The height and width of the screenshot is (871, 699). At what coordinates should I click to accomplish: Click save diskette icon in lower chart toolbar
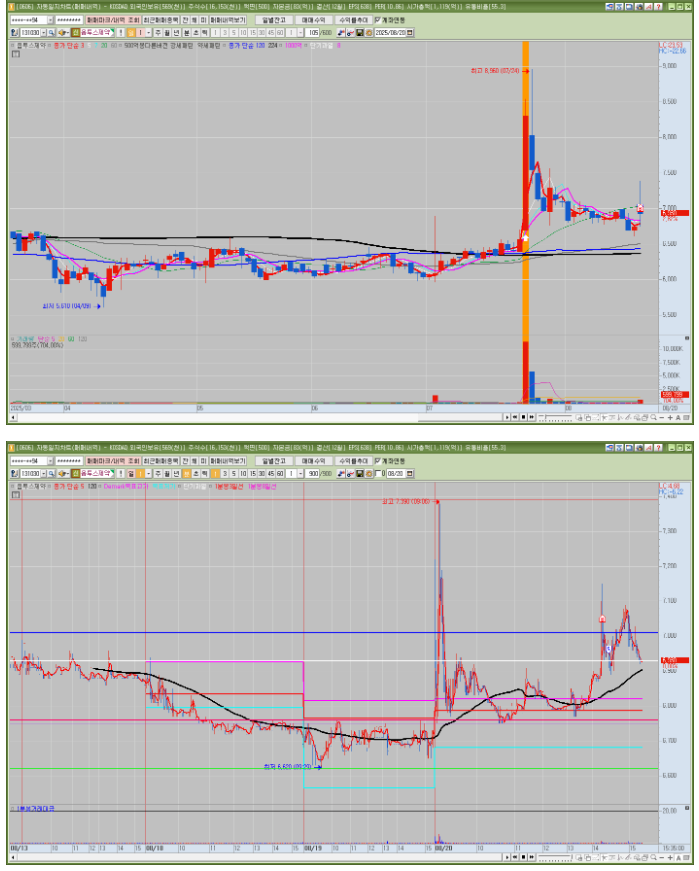point(359,474)
